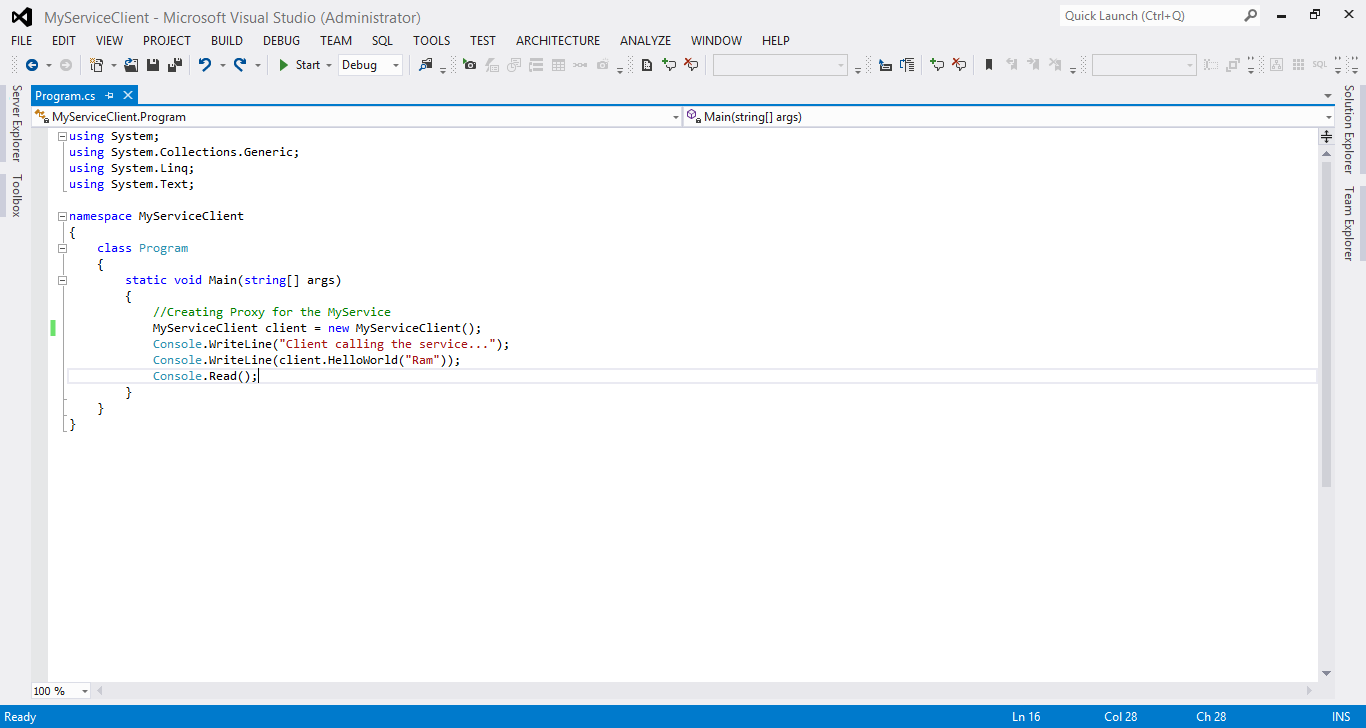Click the document page icon on toolbar
This screenshot has width=1366, height=728.
(x=647, y=65)
